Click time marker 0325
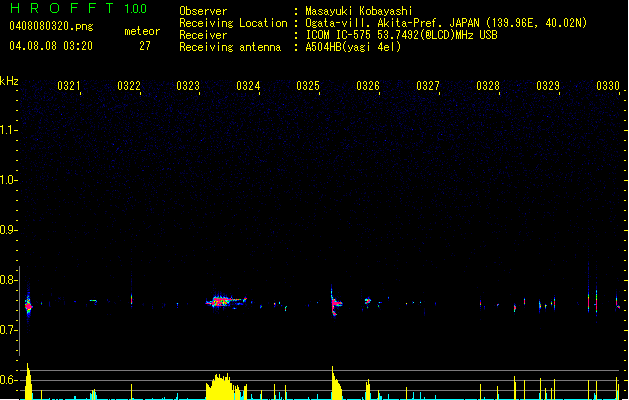 coord(308,86)
